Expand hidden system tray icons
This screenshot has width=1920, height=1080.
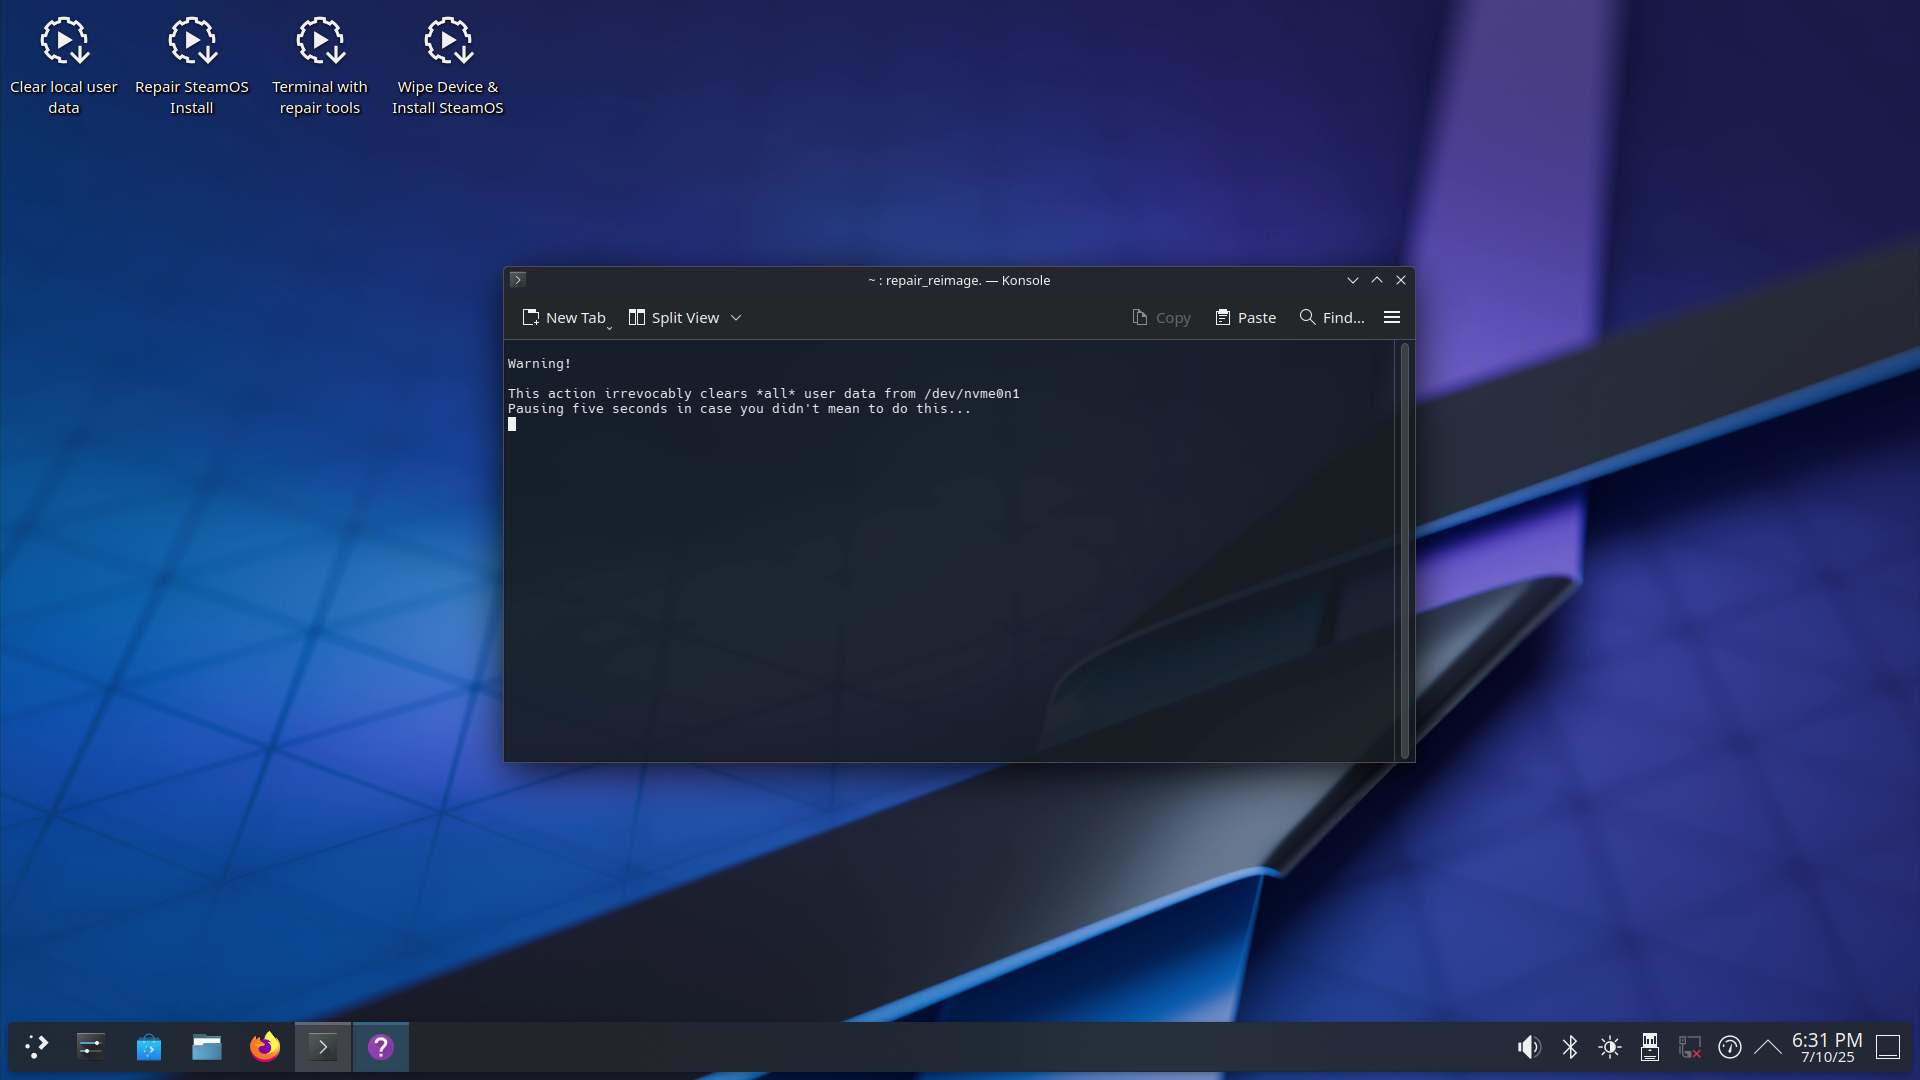(1766, 1047)
